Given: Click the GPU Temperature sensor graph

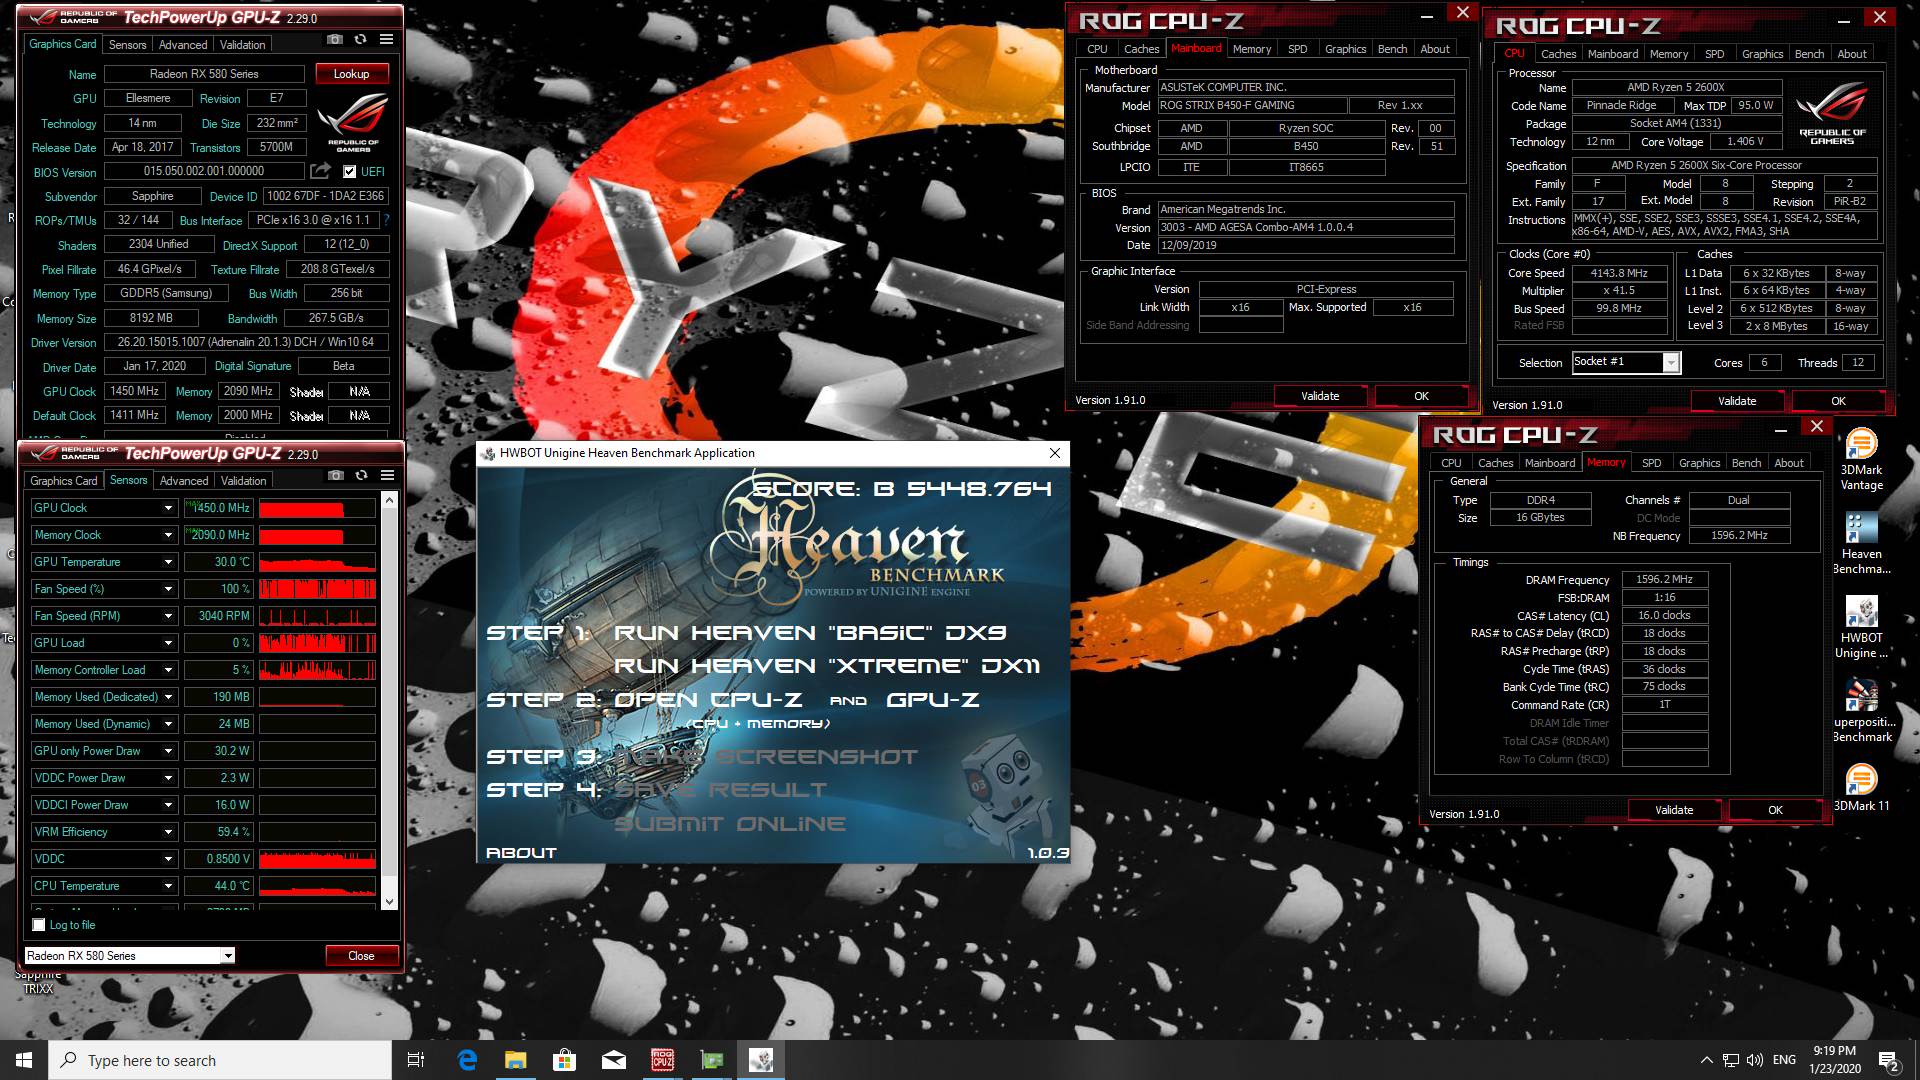Looking at the screenshot, I should click(x=317, y=562).
